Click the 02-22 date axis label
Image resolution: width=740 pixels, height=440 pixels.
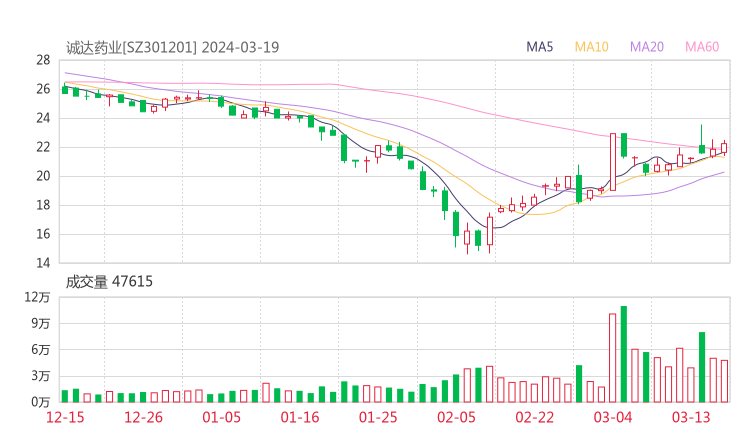pyautogui.click(x=535, y=417)
